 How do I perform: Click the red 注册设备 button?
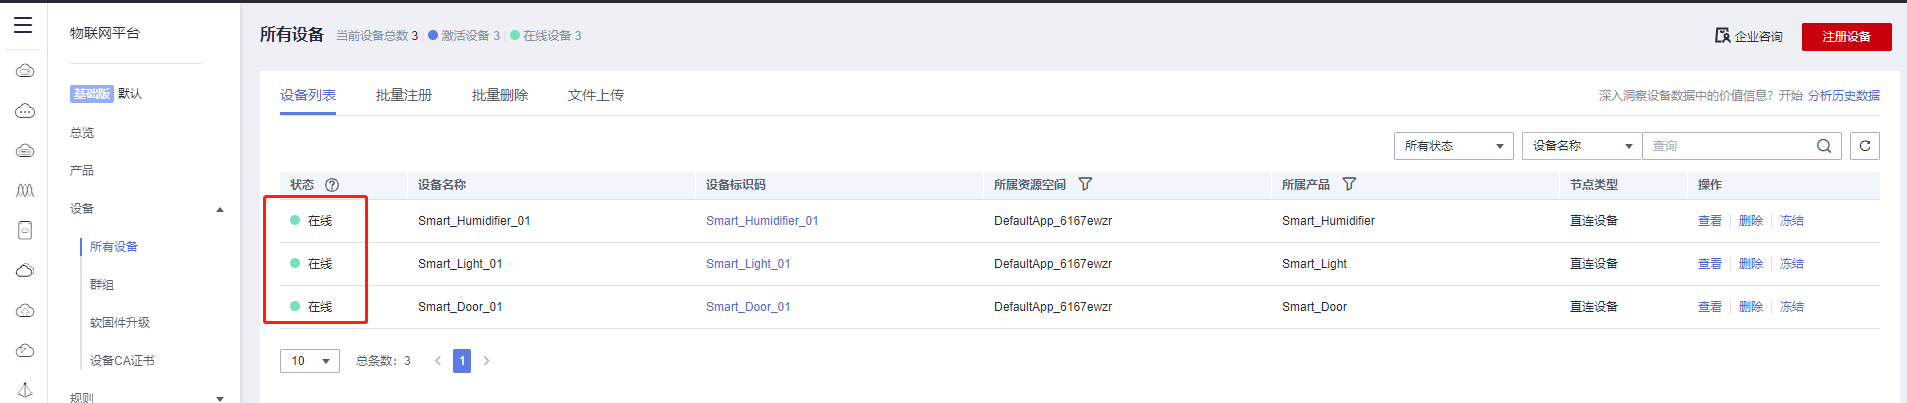(x=1846, y=37)
